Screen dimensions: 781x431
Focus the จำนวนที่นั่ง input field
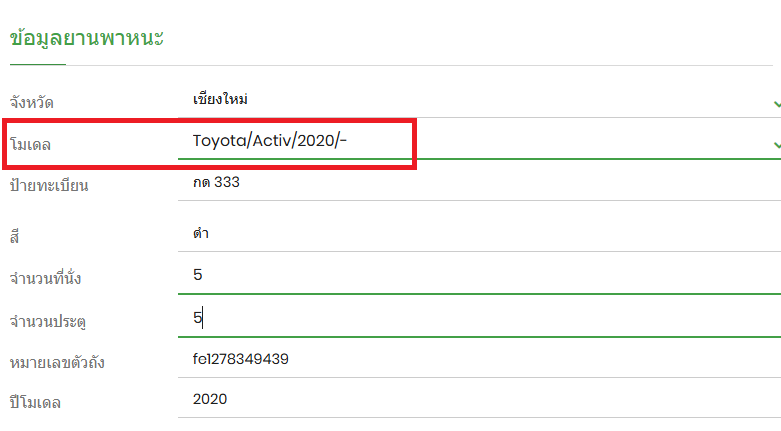tap(470, 275)
